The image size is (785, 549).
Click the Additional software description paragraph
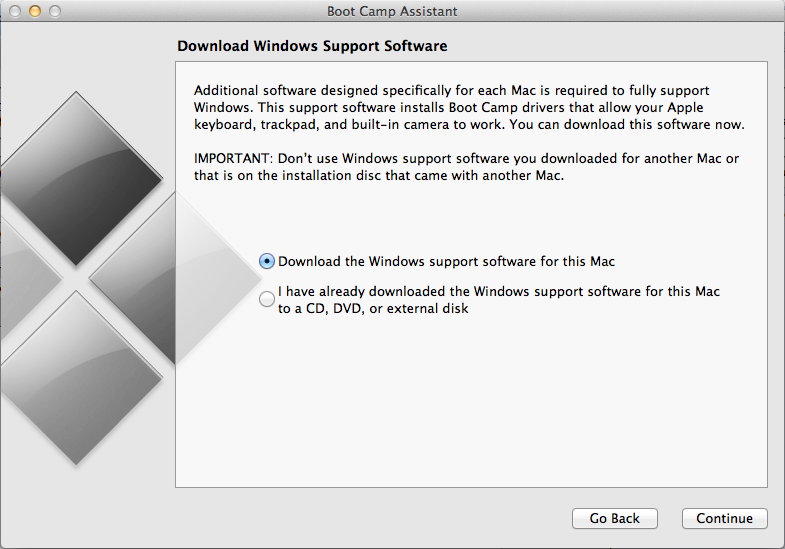point(469,107)
